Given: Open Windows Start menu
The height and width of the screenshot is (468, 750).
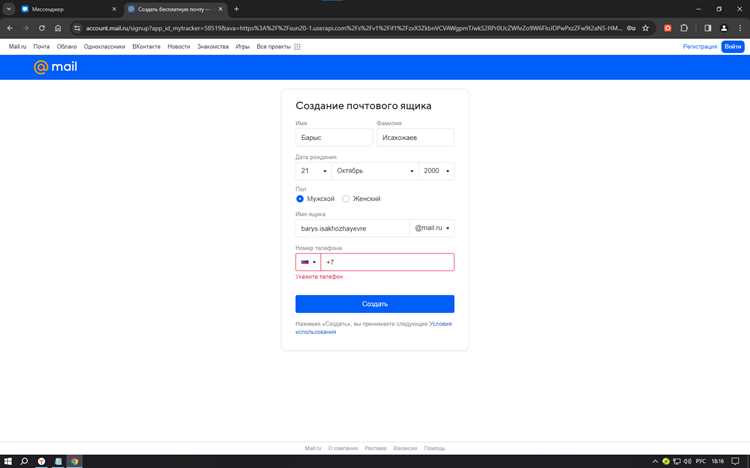Looking at the screenshot, I should (8, 461).
